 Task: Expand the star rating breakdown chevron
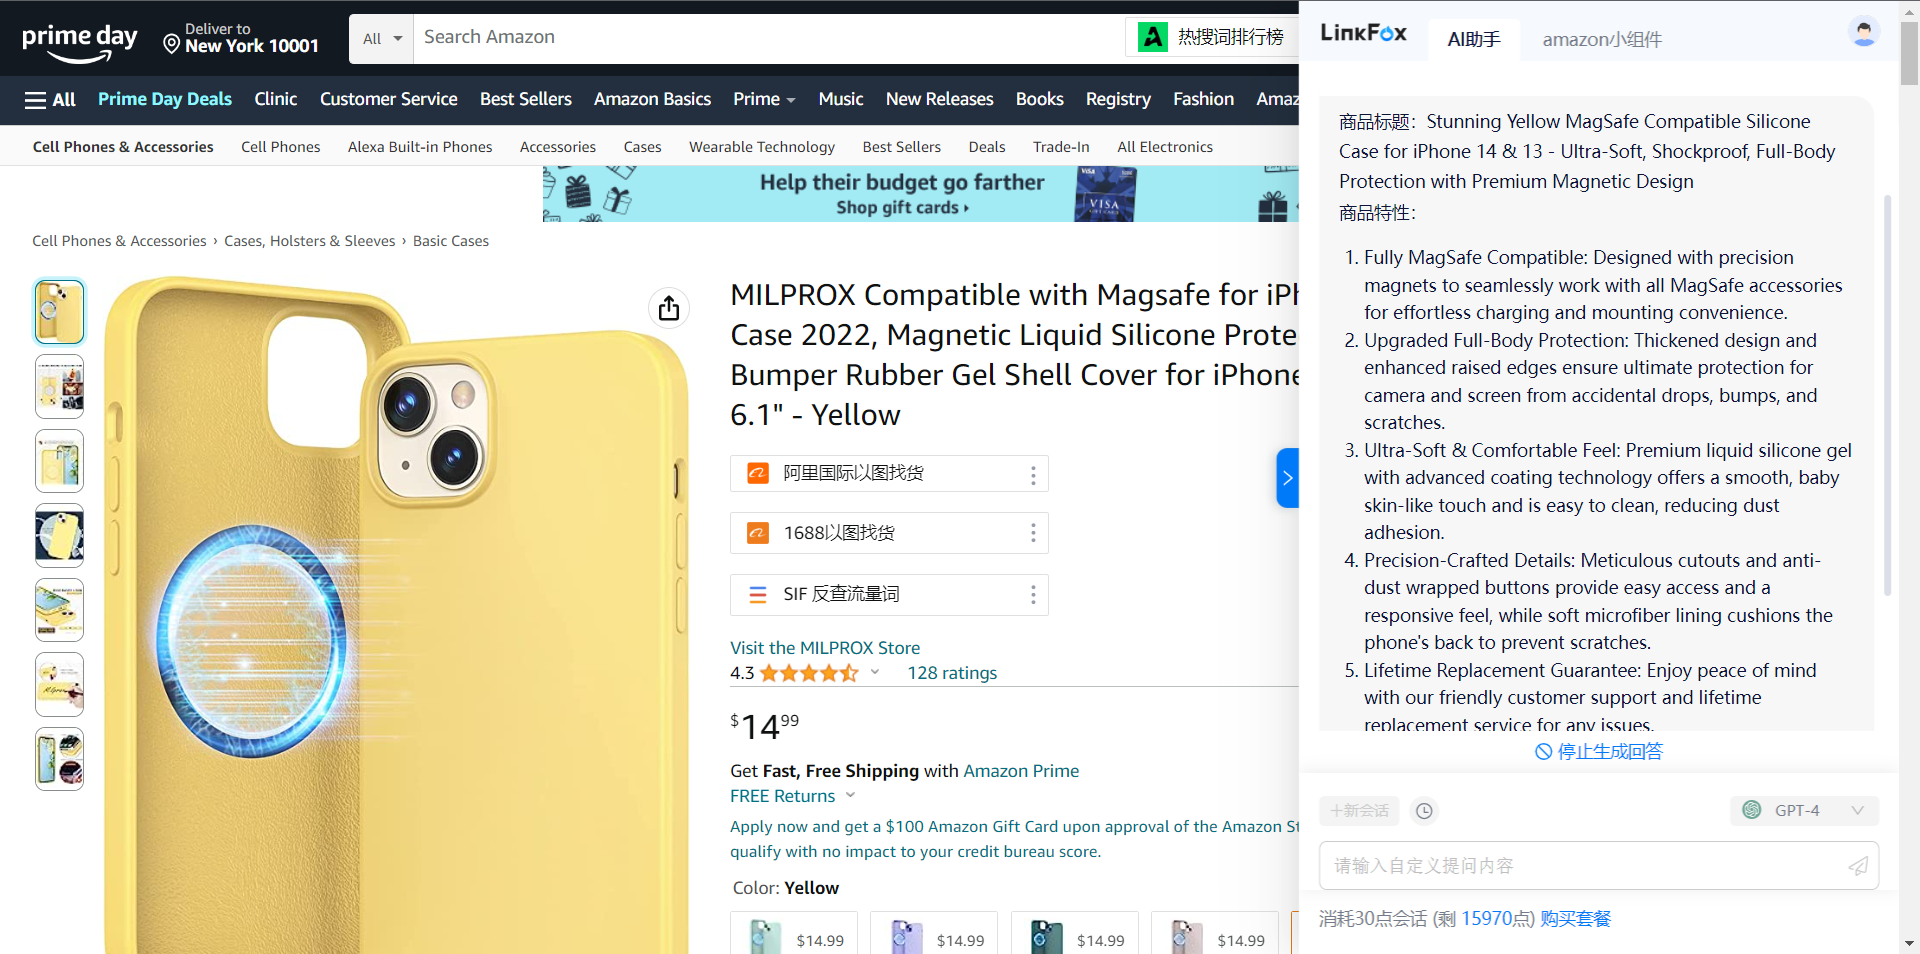(875, 673)
